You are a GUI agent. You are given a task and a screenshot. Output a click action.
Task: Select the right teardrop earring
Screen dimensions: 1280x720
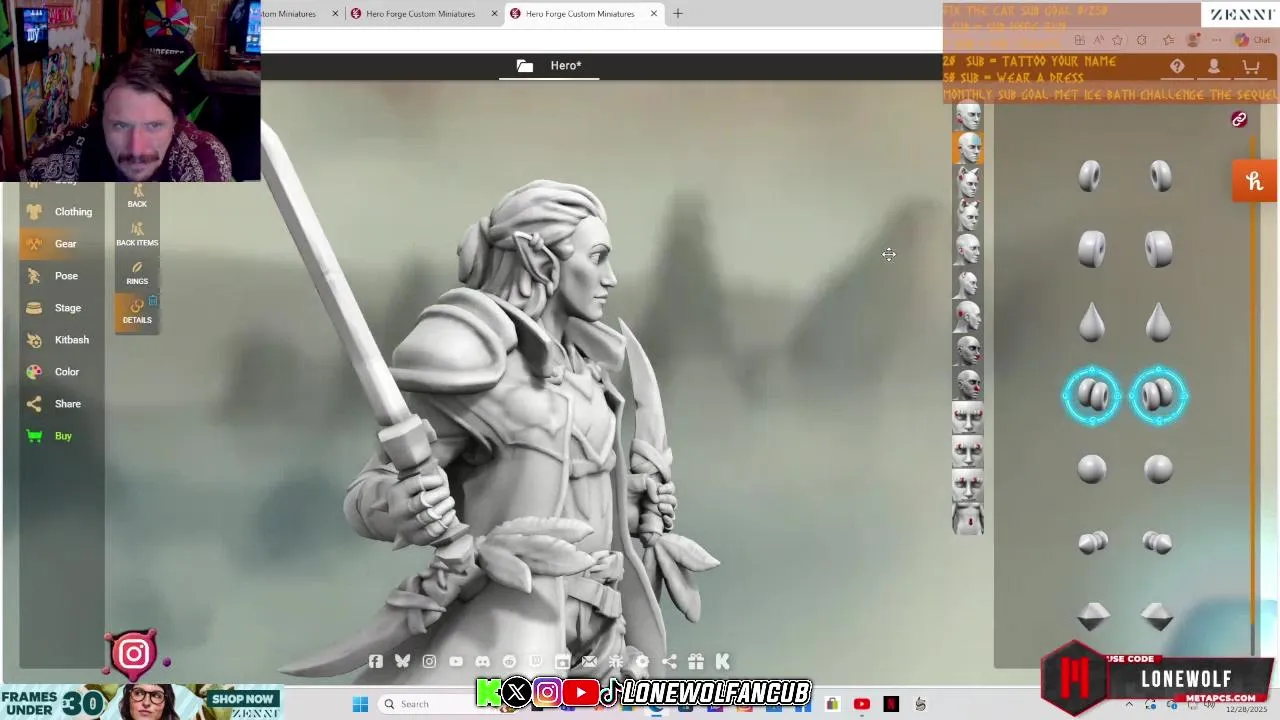coord(1159,322)
